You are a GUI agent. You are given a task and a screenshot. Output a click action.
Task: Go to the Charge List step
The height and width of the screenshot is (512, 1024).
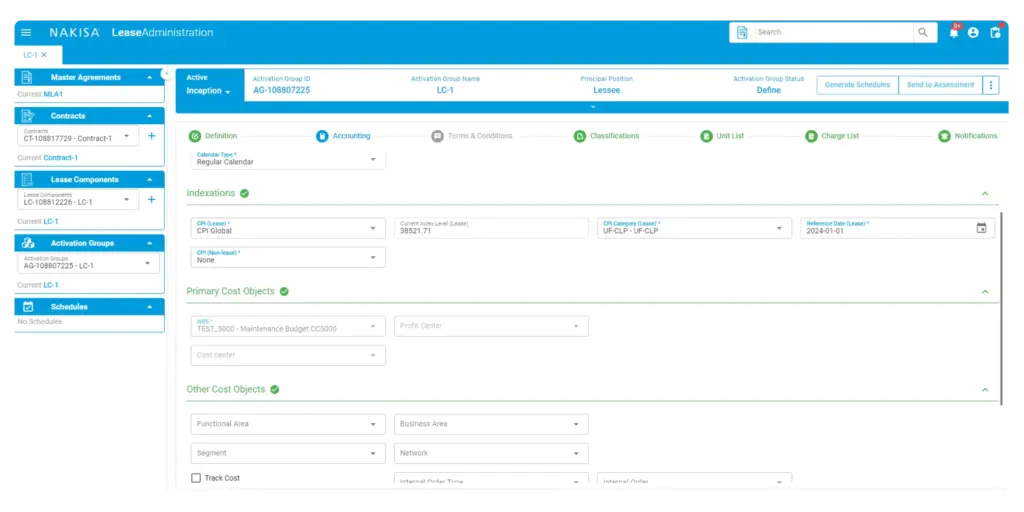point(832,136)
